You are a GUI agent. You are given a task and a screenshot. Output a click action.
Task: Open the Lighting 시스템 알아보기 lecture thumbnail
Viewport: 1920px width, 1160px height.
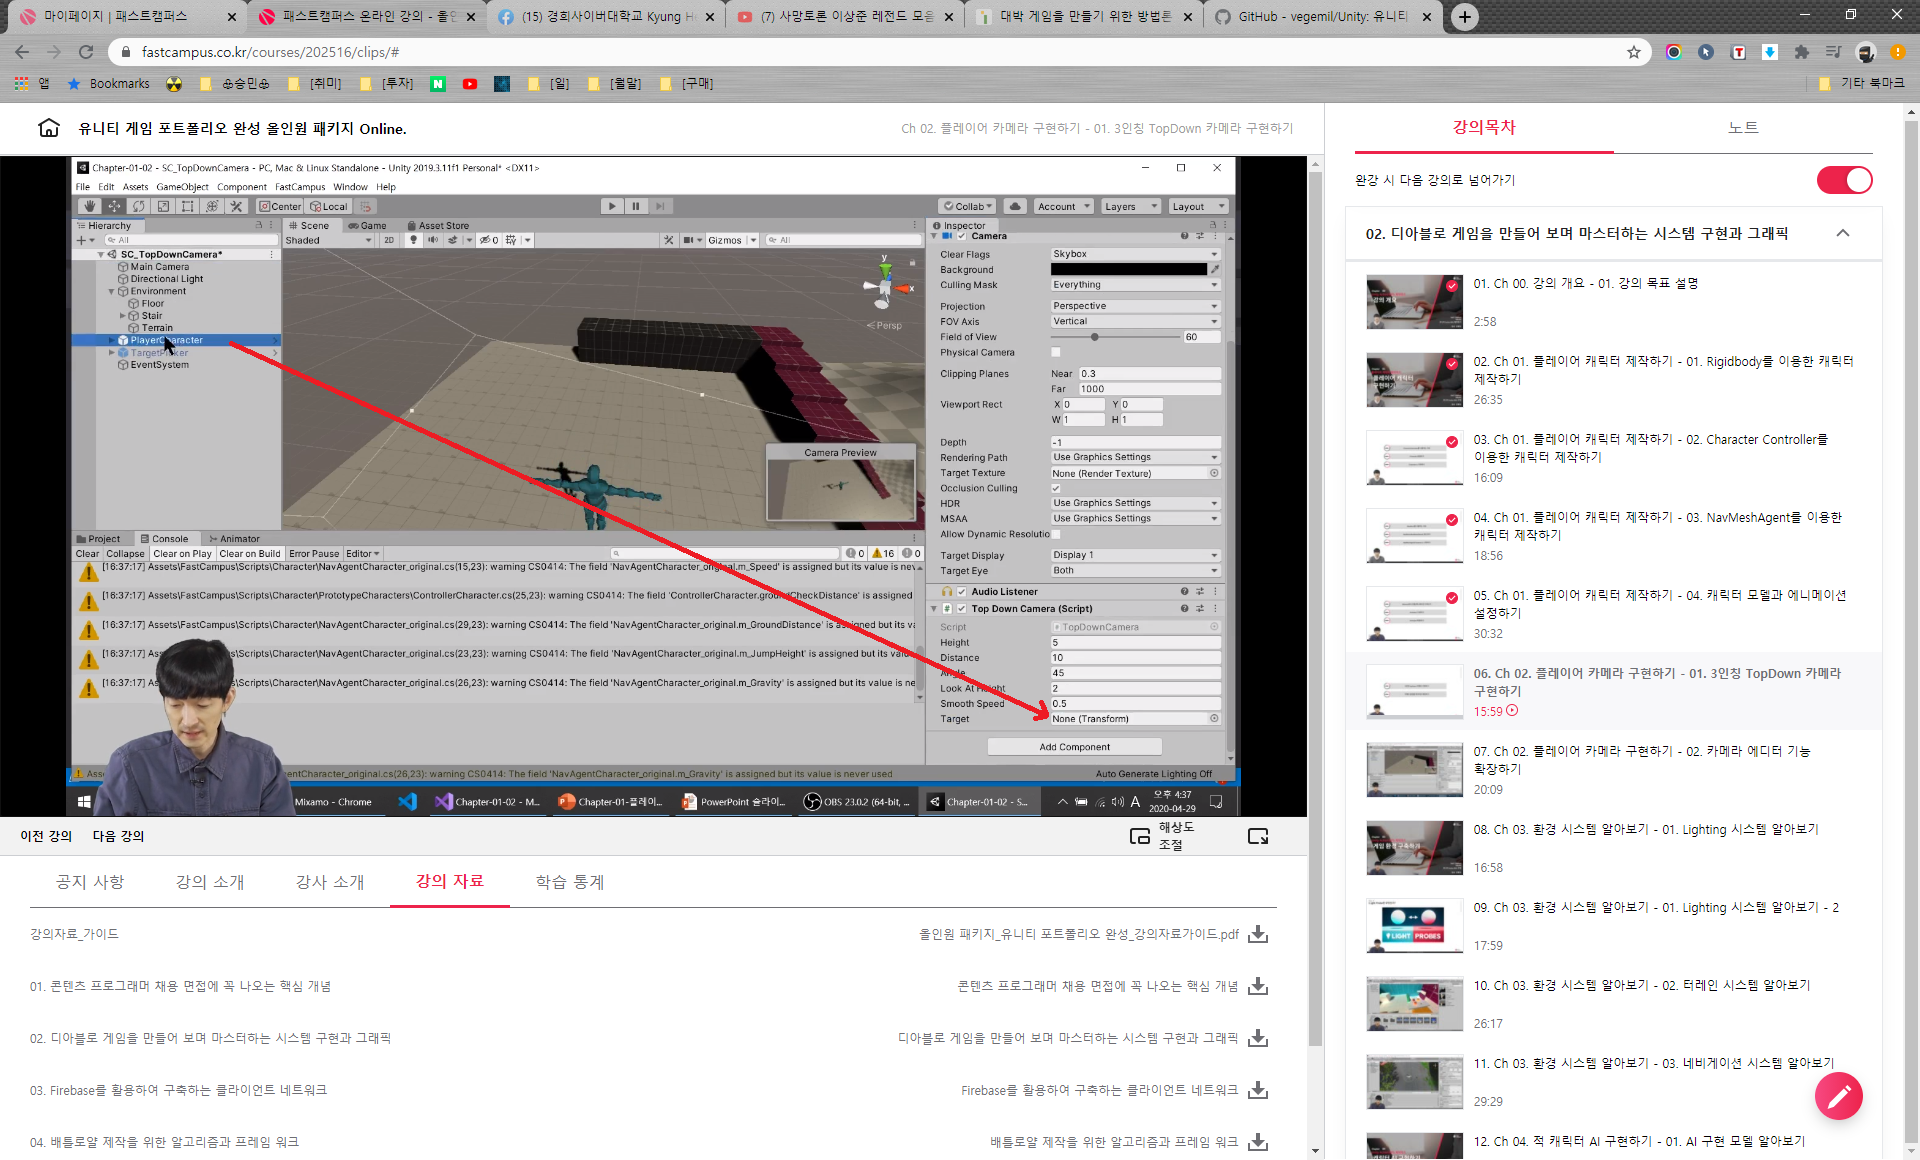[x=1414, y=848]
